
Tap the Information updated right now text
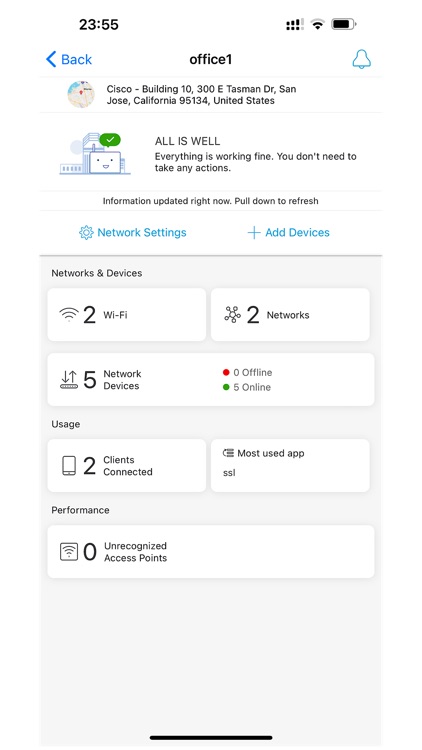coord(211,201)
